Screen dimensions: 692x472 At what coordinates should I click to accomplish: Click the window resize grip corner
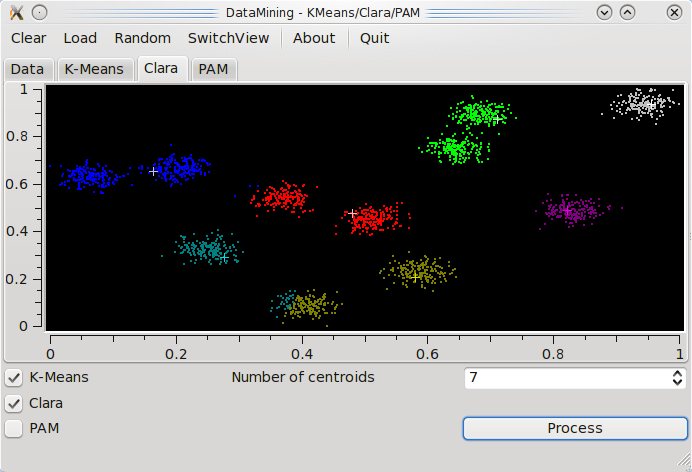pyautogui.click(x=684, y=460)
